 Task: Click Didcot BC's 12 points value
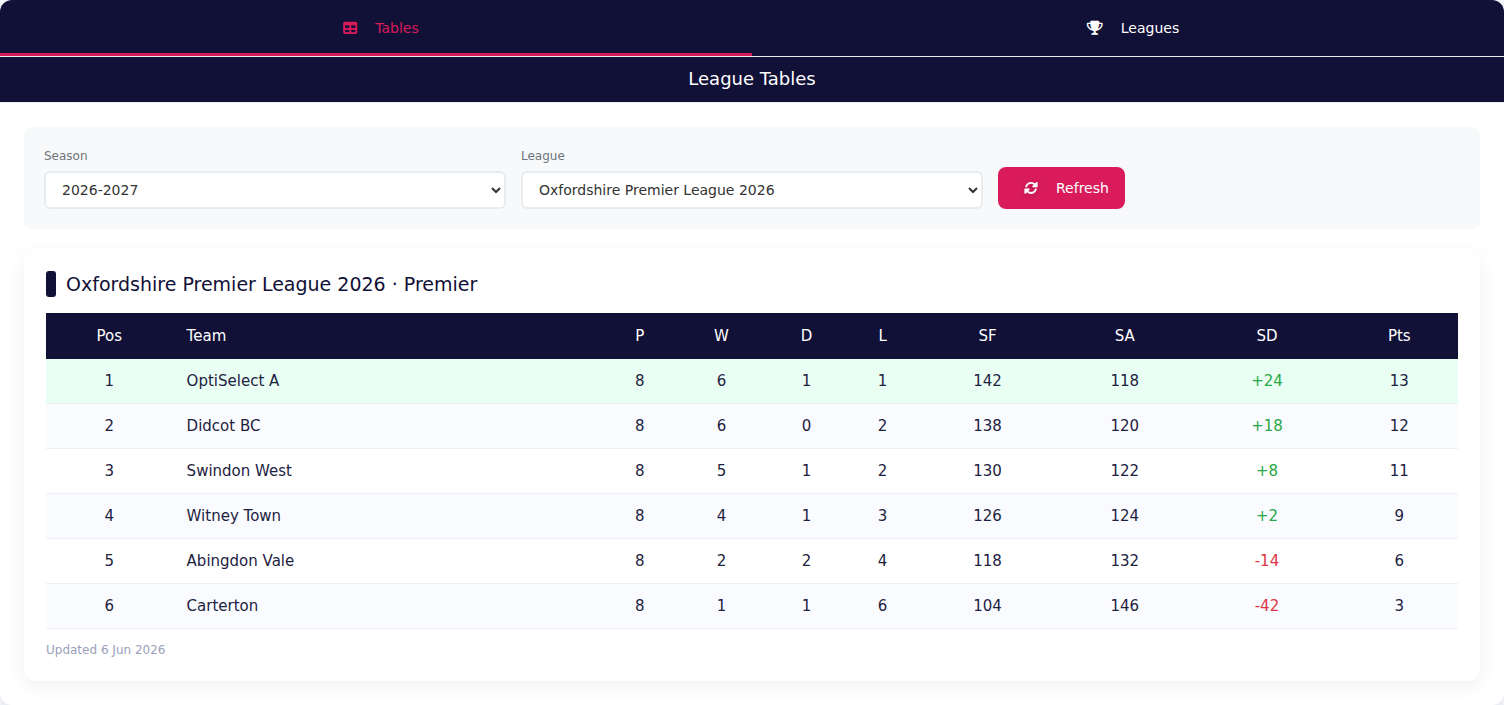[1399, 426]
